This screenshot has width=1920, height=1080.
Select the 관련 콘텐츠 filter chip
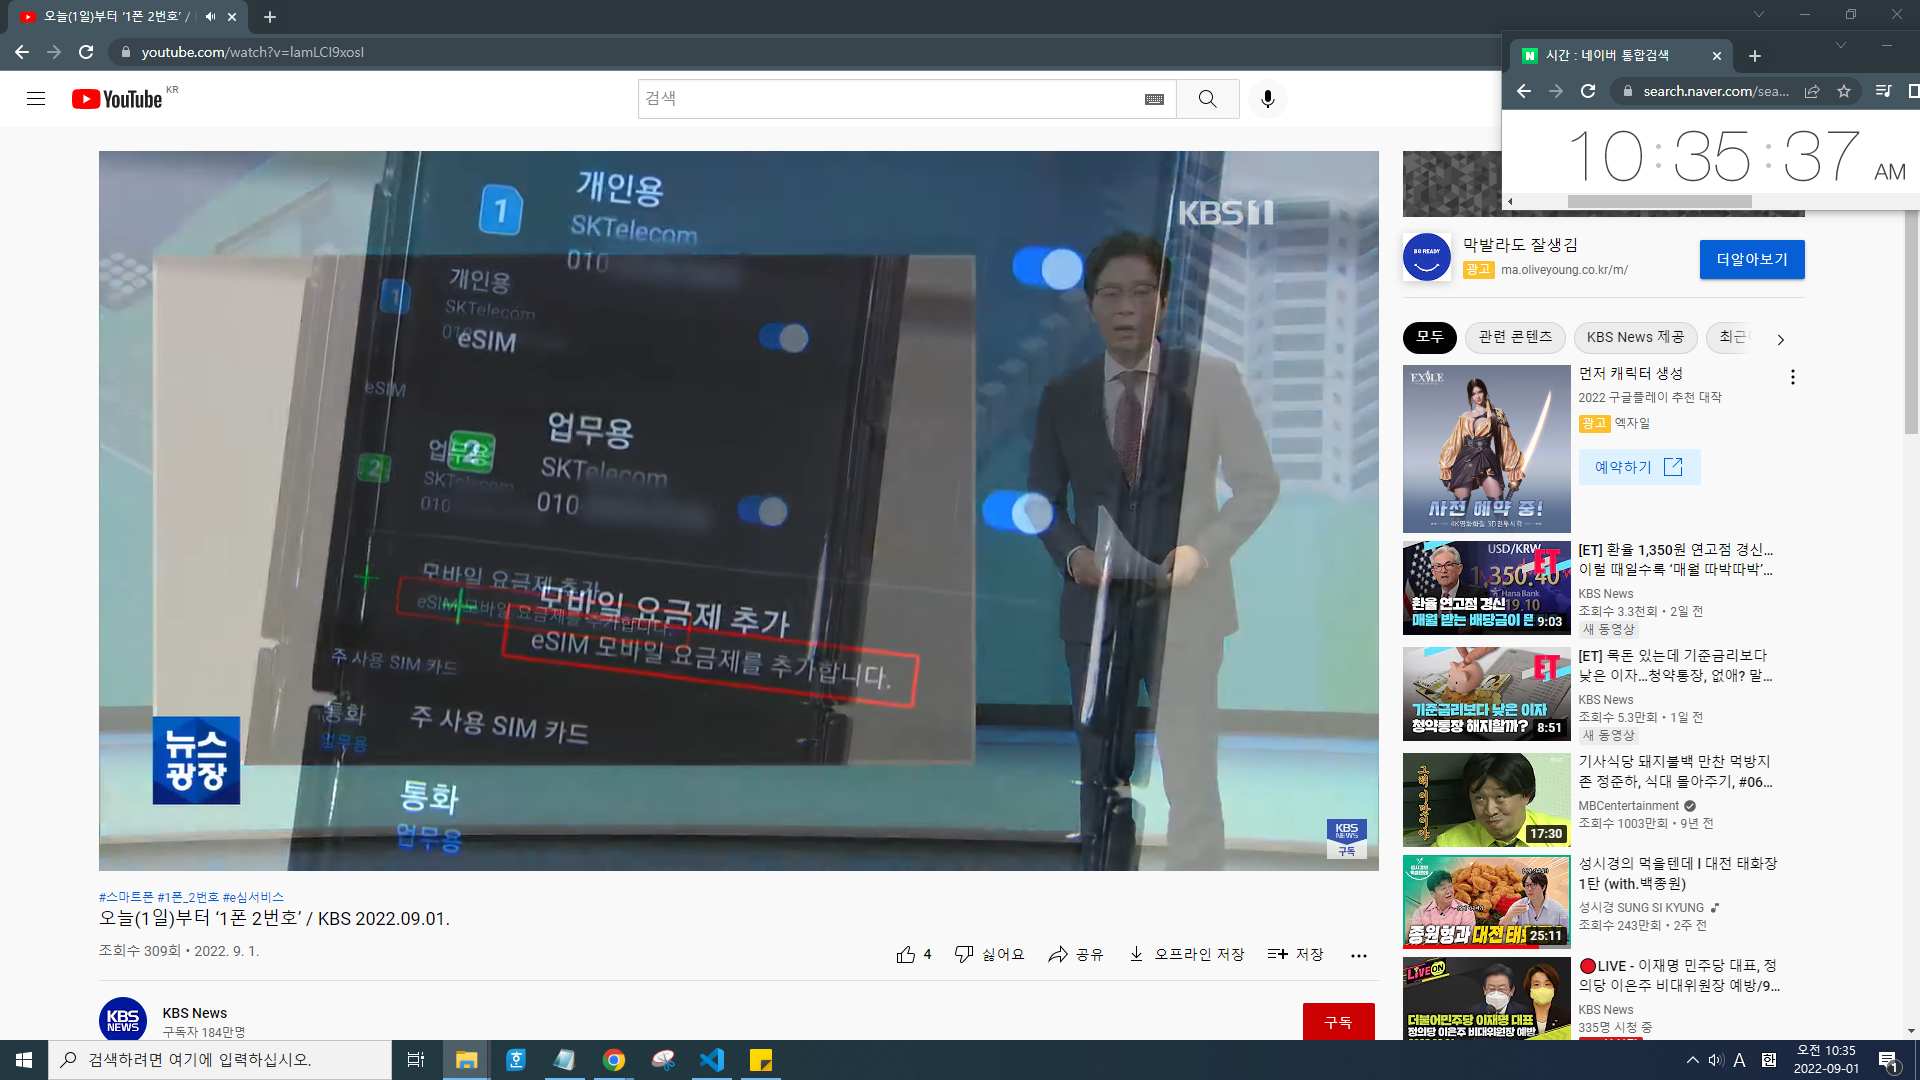pos(1515,337)
